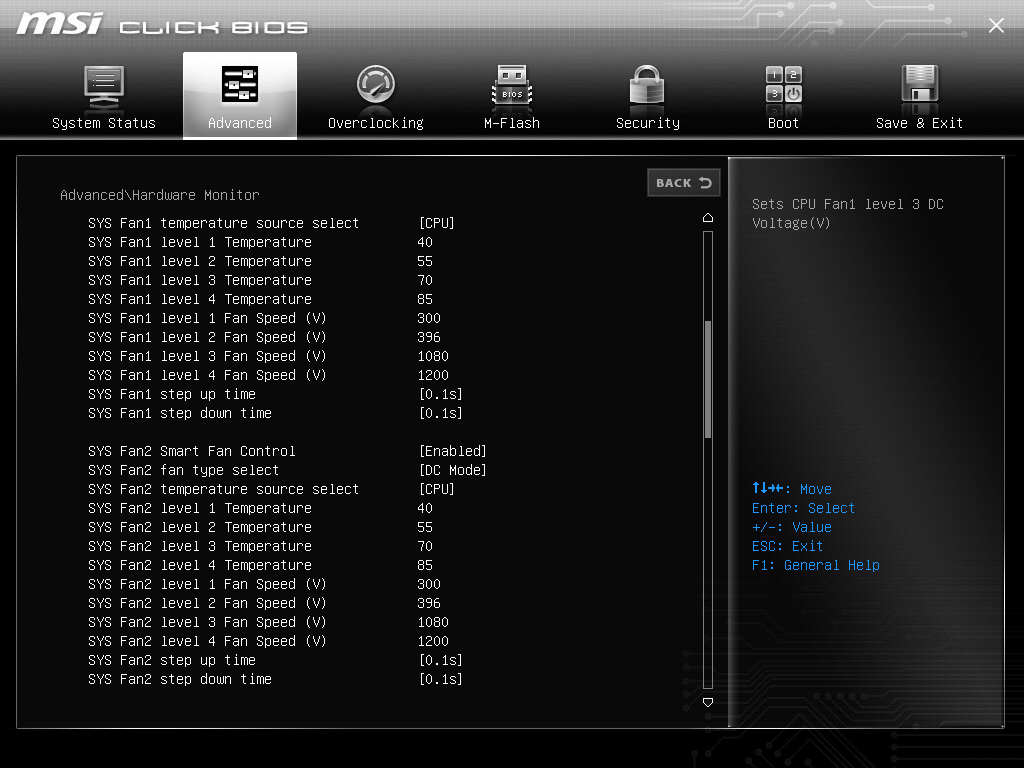The width and height of the screenshot is (1024, 768).
Task: Open the Security padlock icon
Action: coord(647,84)
